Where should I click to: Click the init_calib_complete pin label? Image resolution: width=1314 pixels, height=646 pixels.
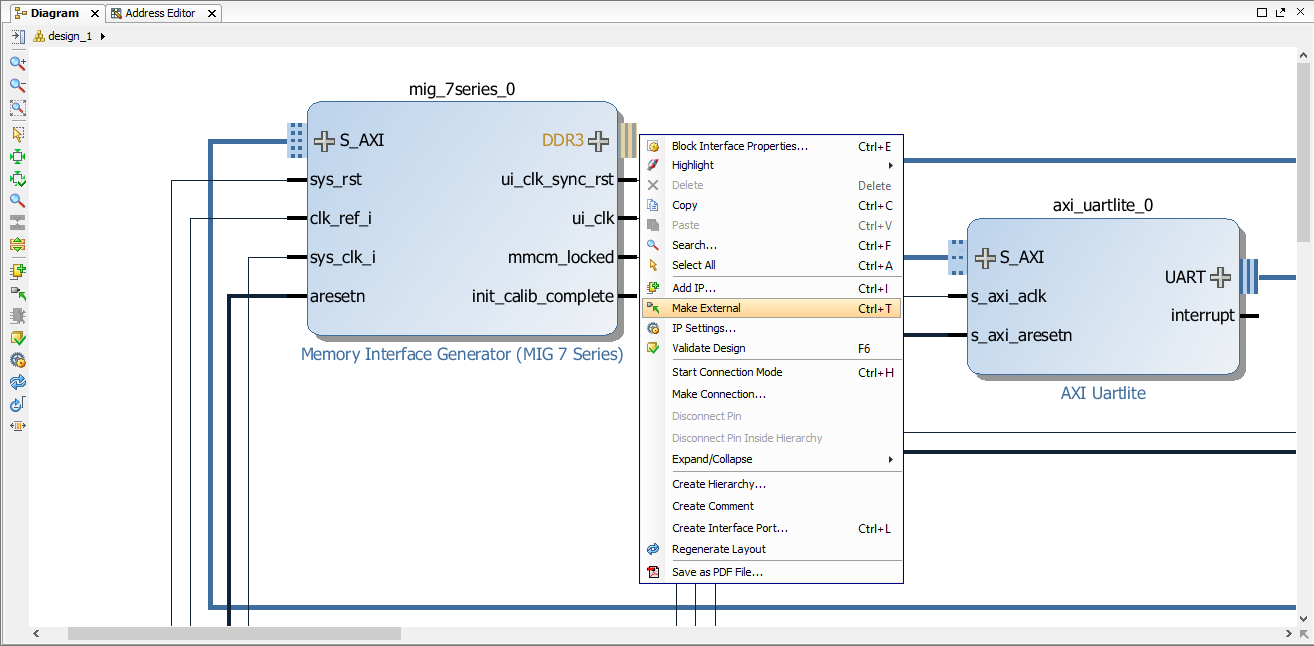click(x=543, y=296)
